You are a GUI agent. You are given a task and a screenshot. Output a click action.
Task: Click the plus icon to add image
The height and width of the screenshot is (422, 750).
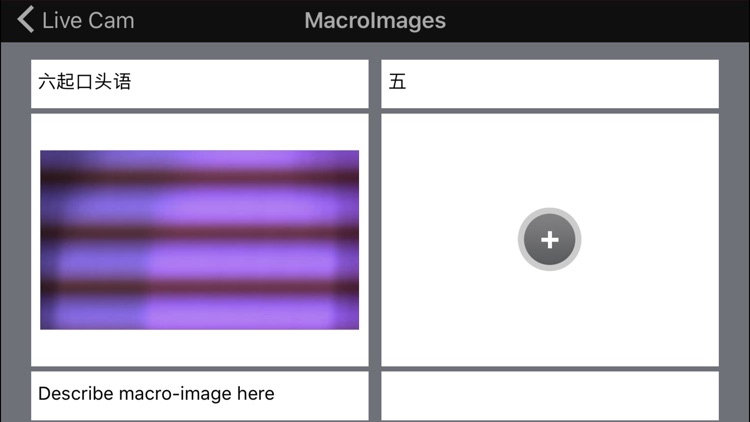549,239
